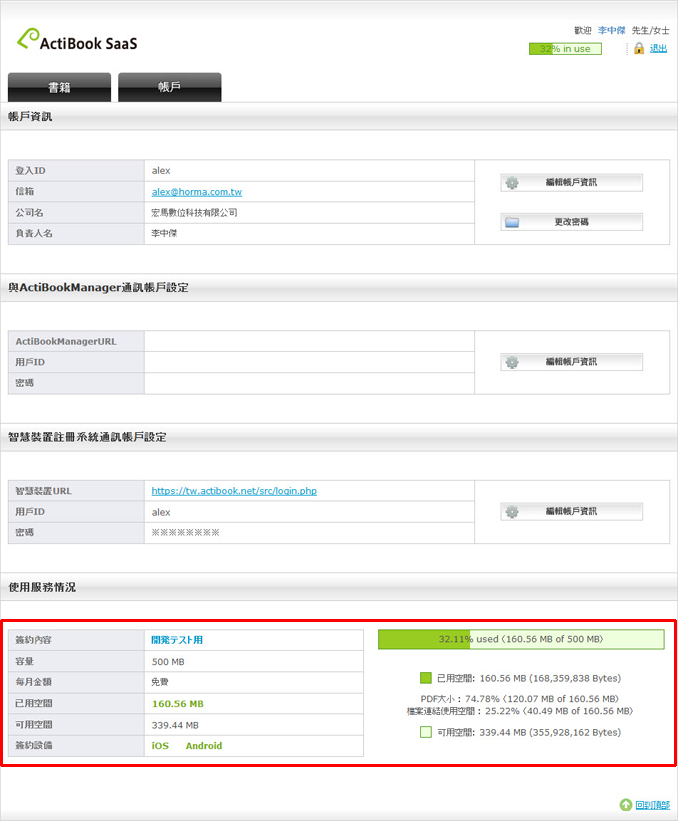678x821 pixels.
Task: Click 編輯帳戶資訊 in 帳戶資訊 section
Action: [x=571, y=182]
